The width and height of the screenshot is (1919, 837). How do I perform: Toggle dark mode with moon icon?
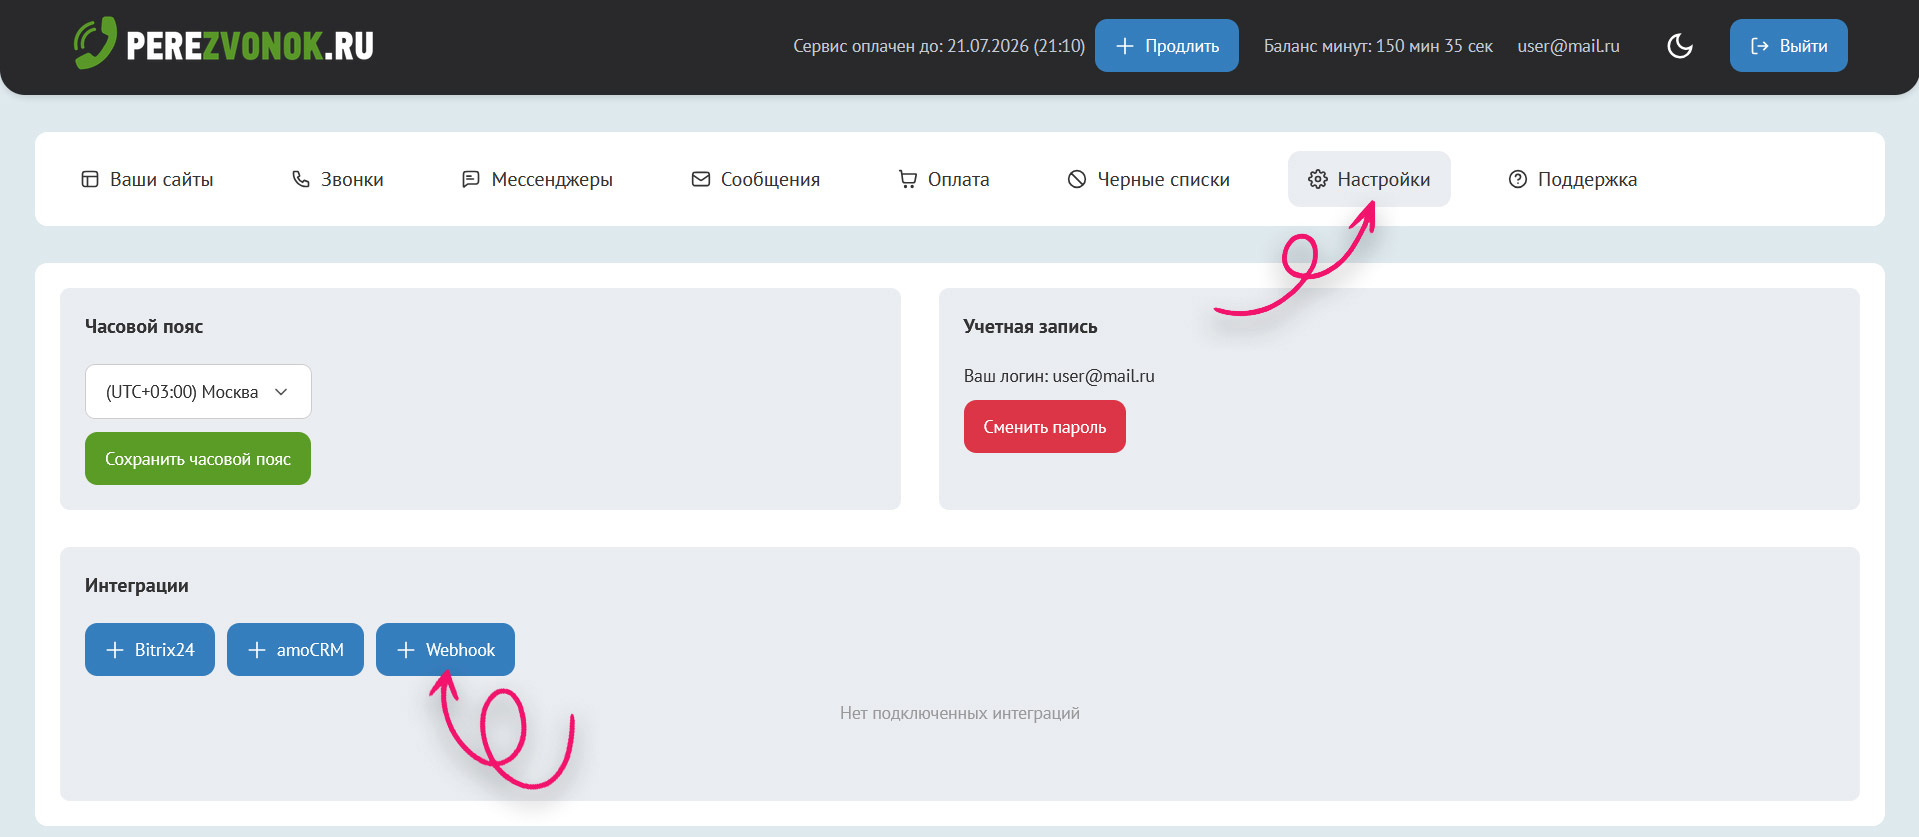1680,46
